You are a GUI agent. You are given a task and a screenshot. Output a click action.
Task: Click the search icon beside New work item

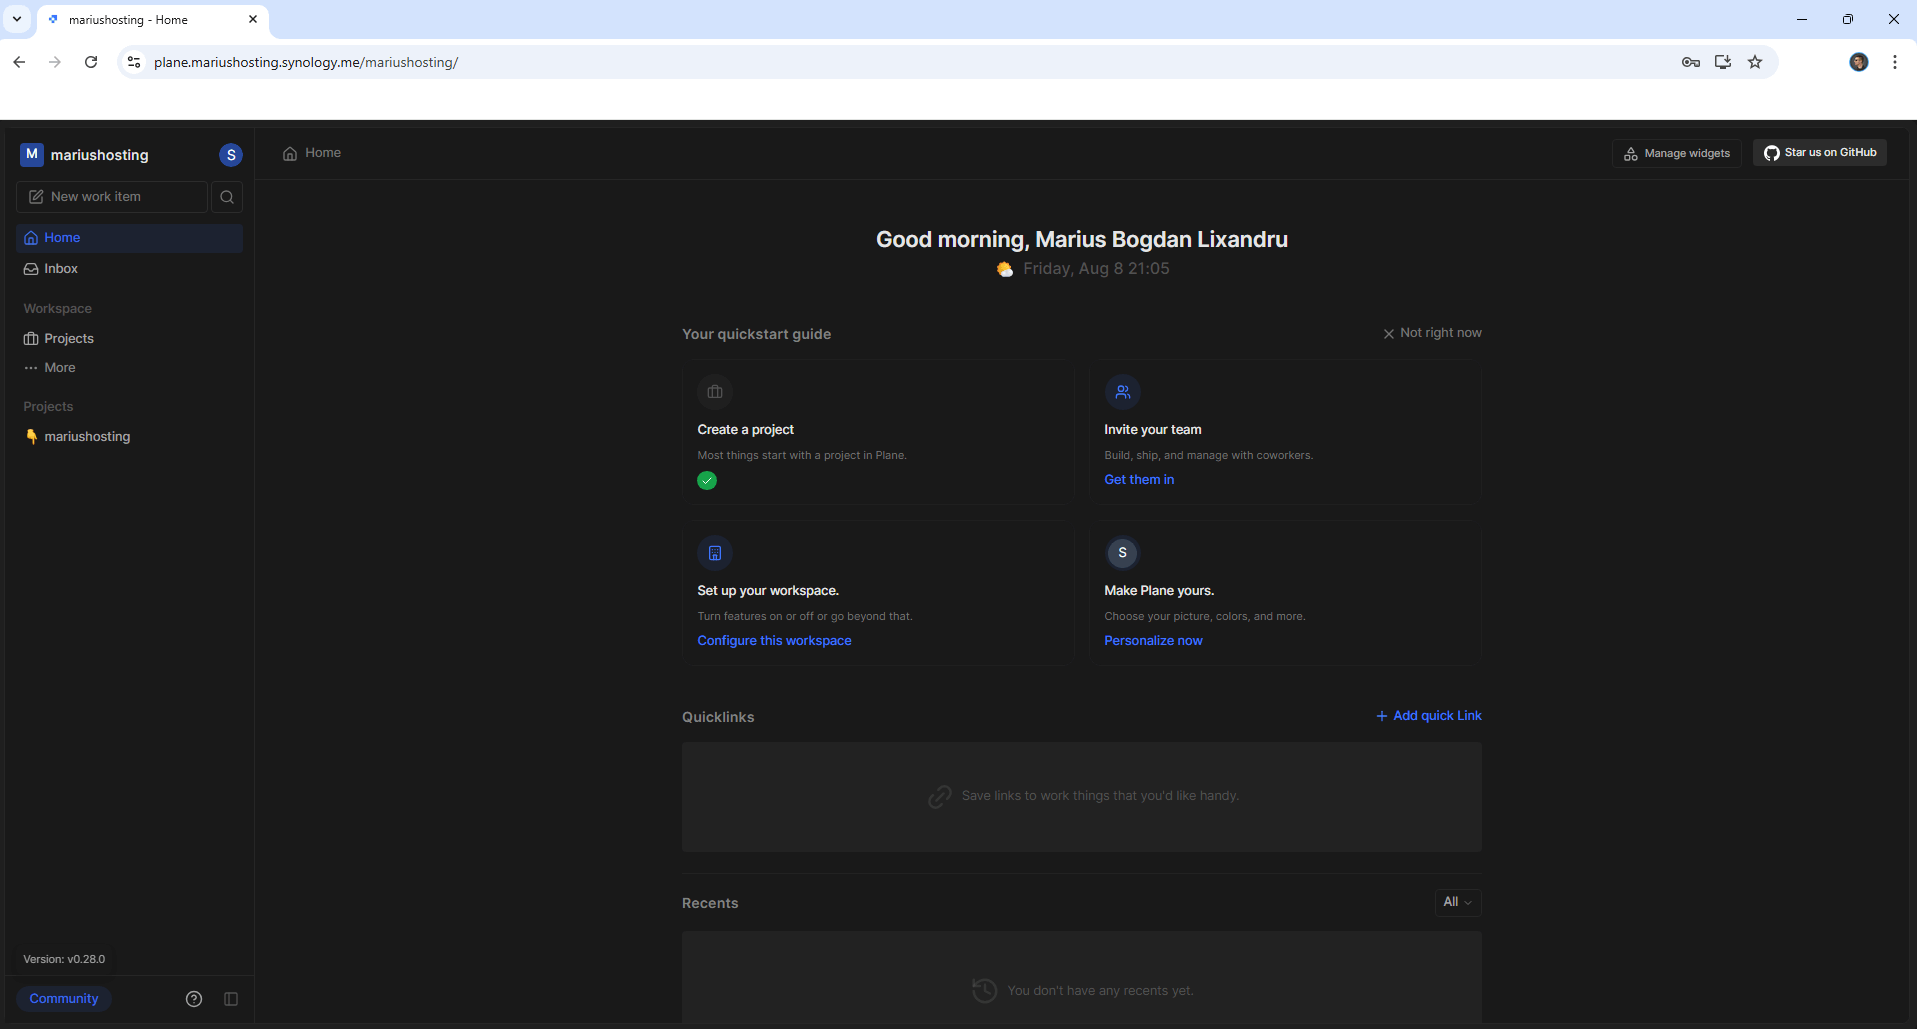pos(227,197)
